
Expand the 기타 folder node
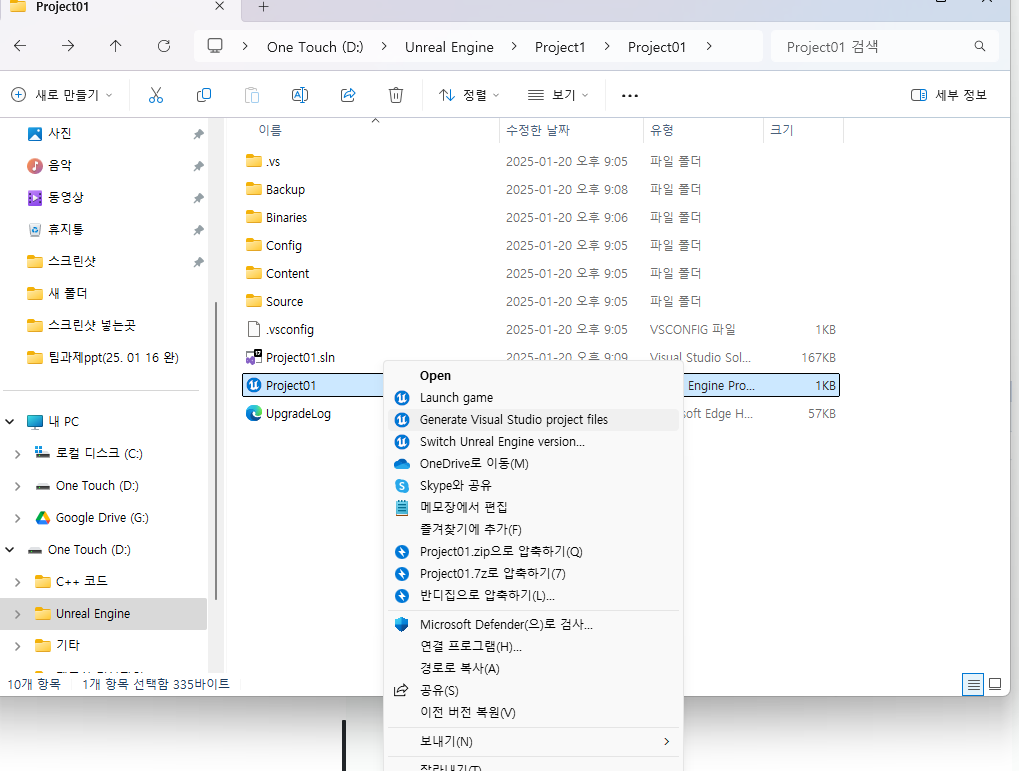(18, 646)
